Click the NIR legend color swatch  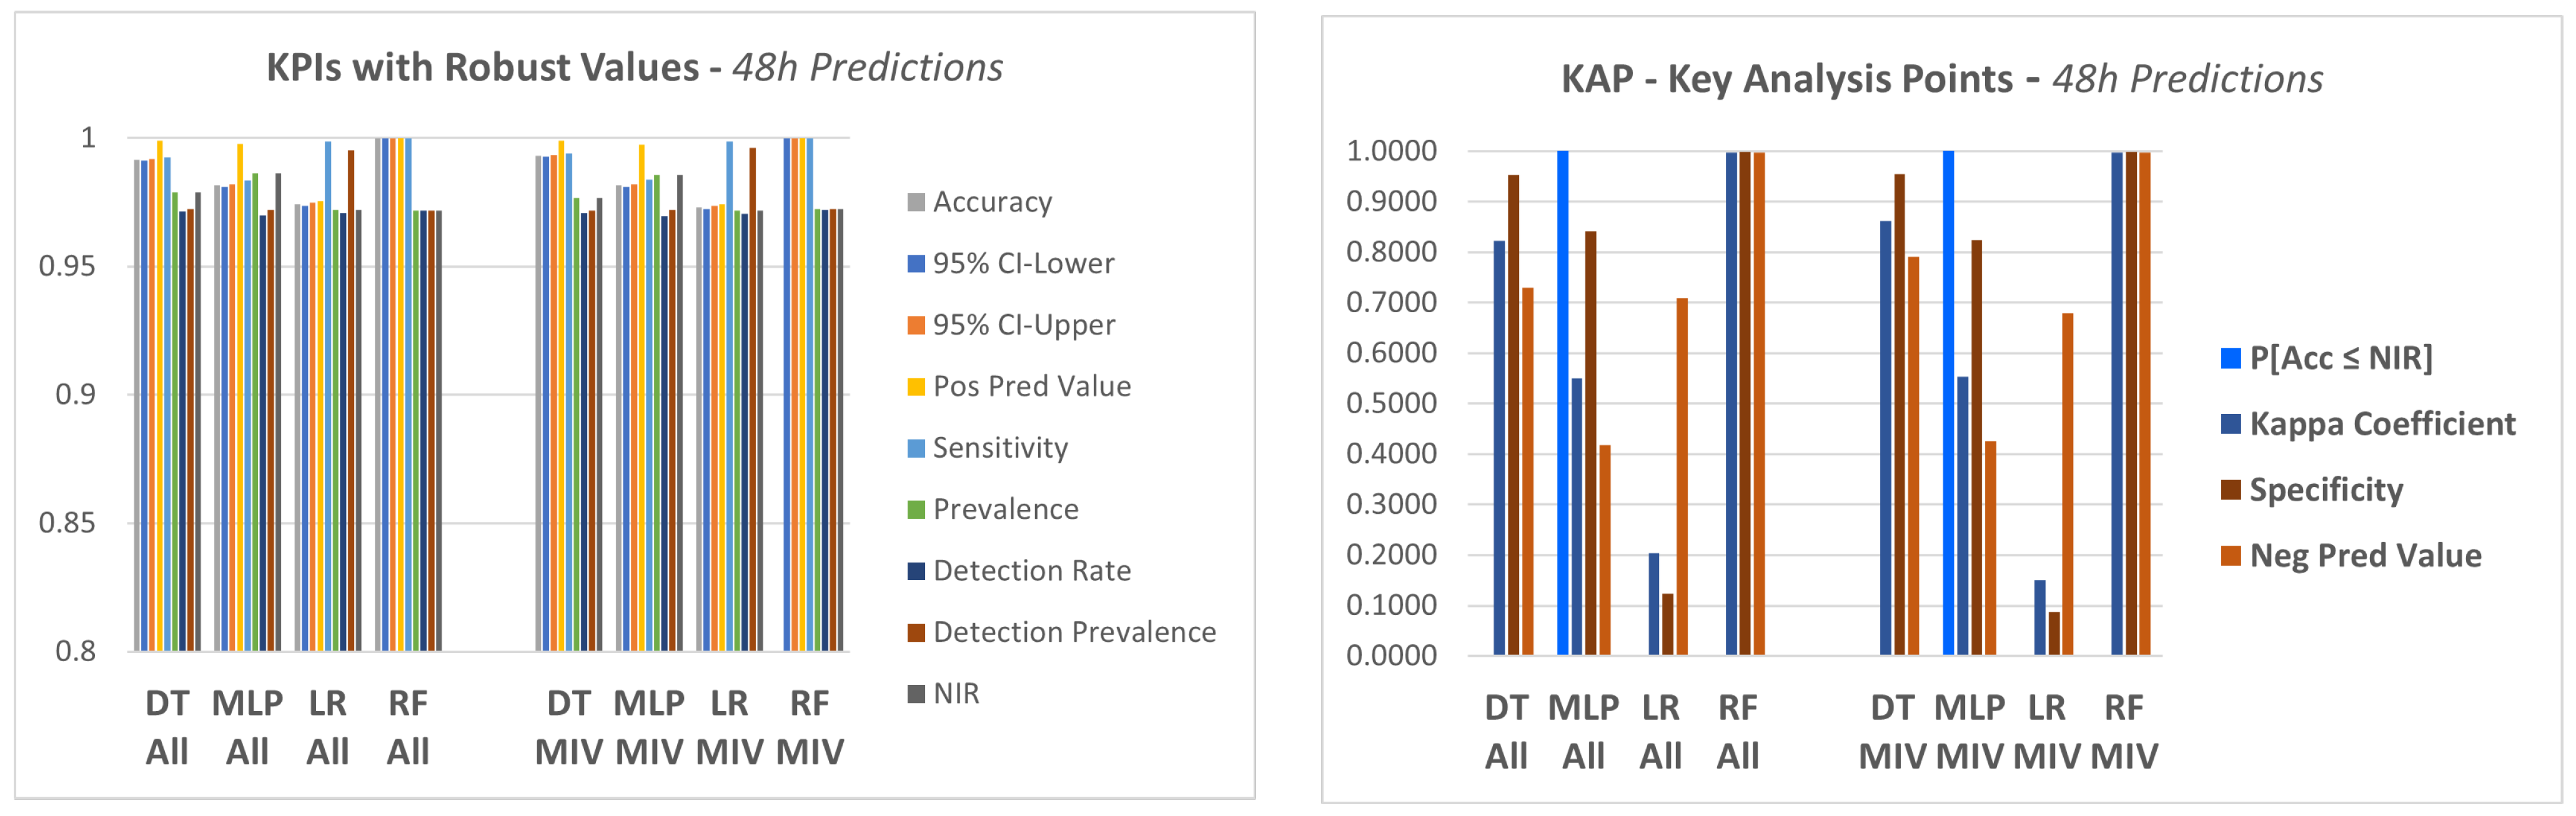point(915,694)
